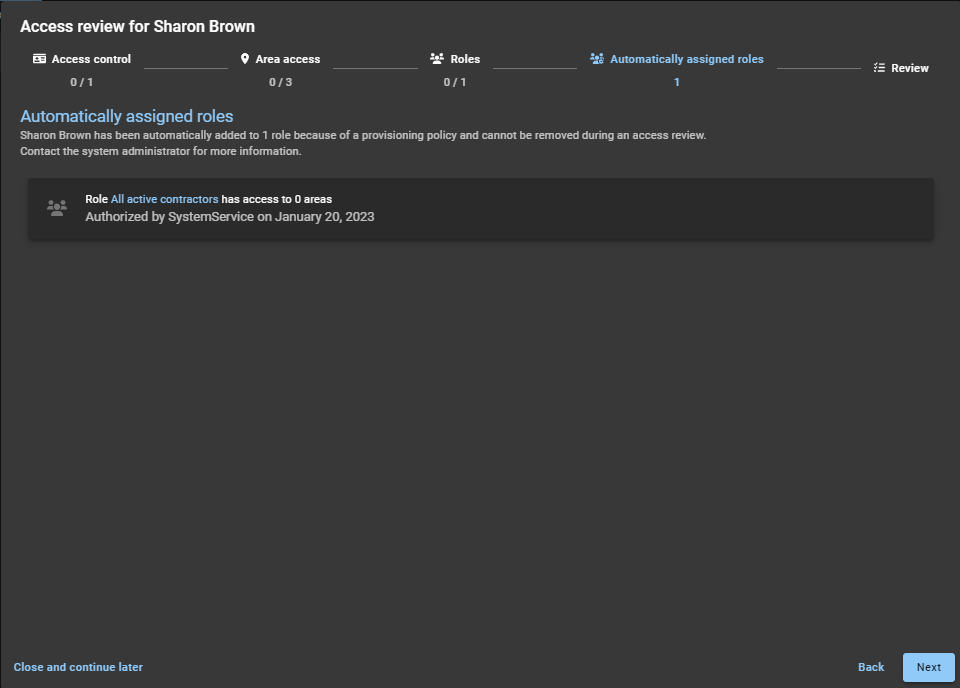This screenshot has height=688, width=960.
Task: Click the Roles step people icon
Action: (437, 59)
